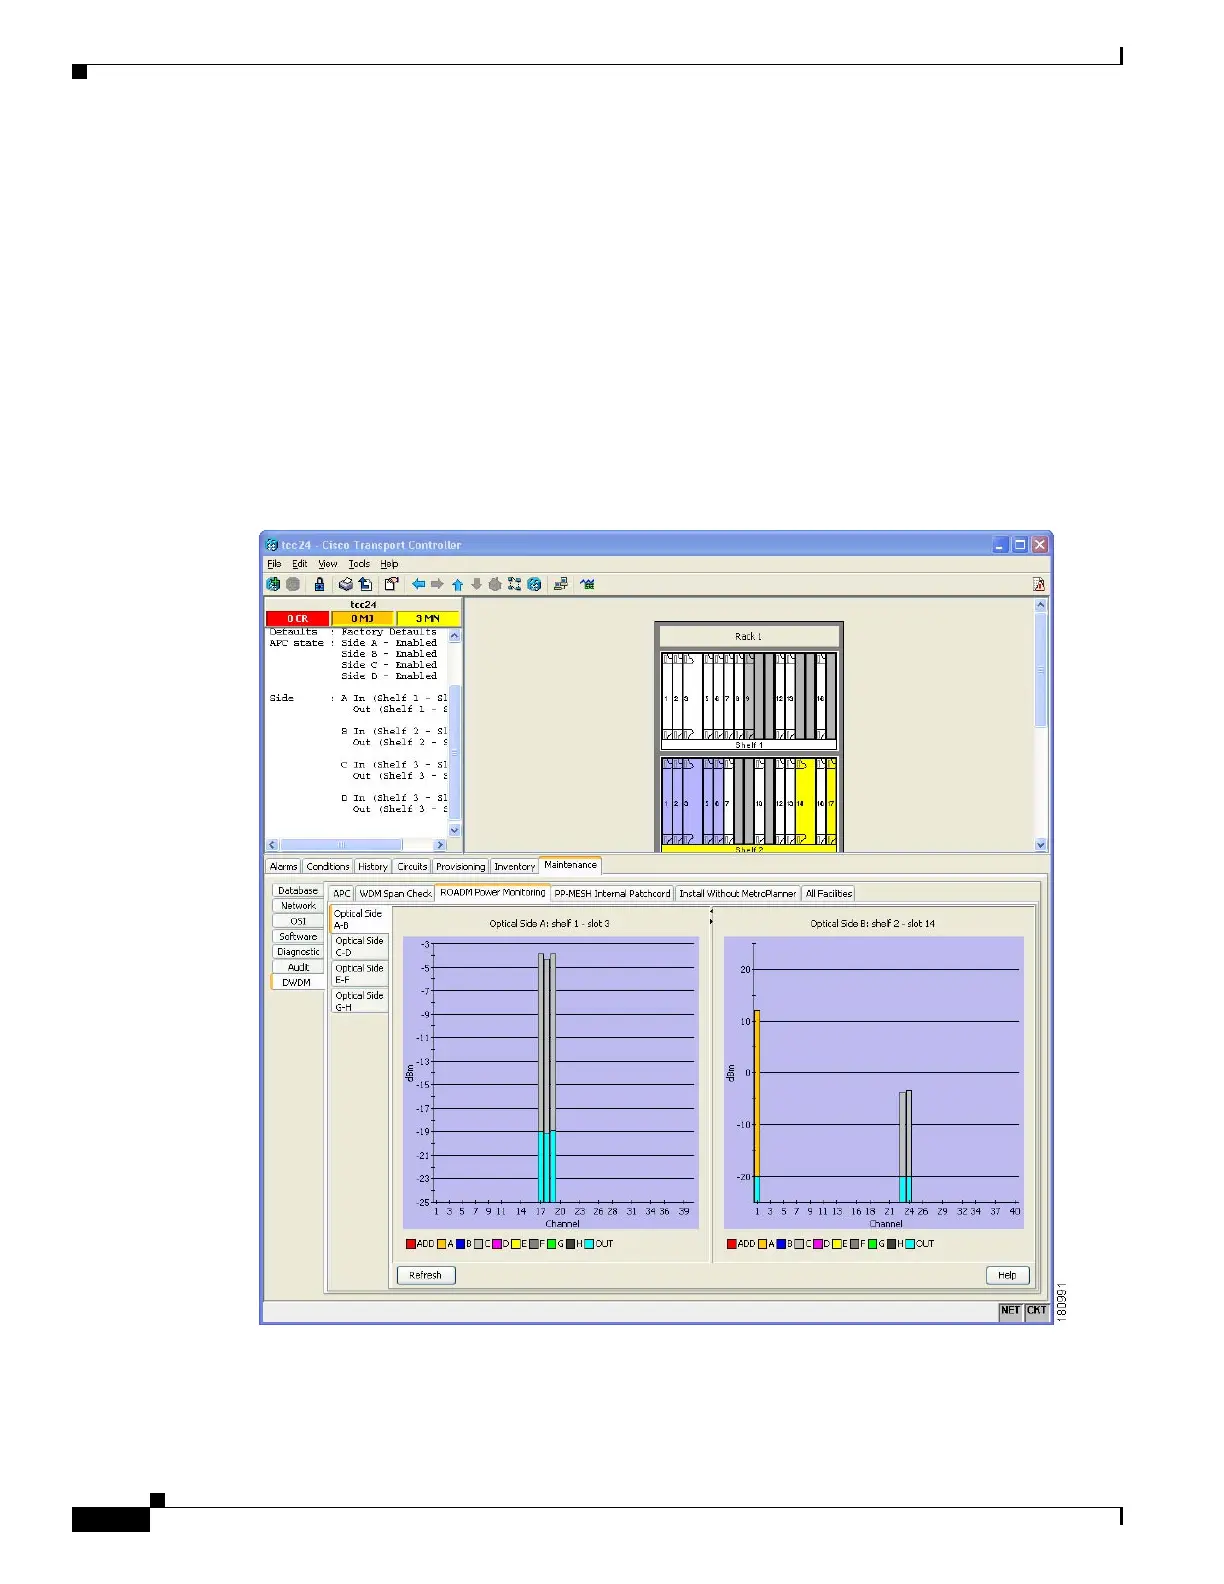Click the print toolbar icon
Screen dimensions: 1224x1584
tap(346, 584)
